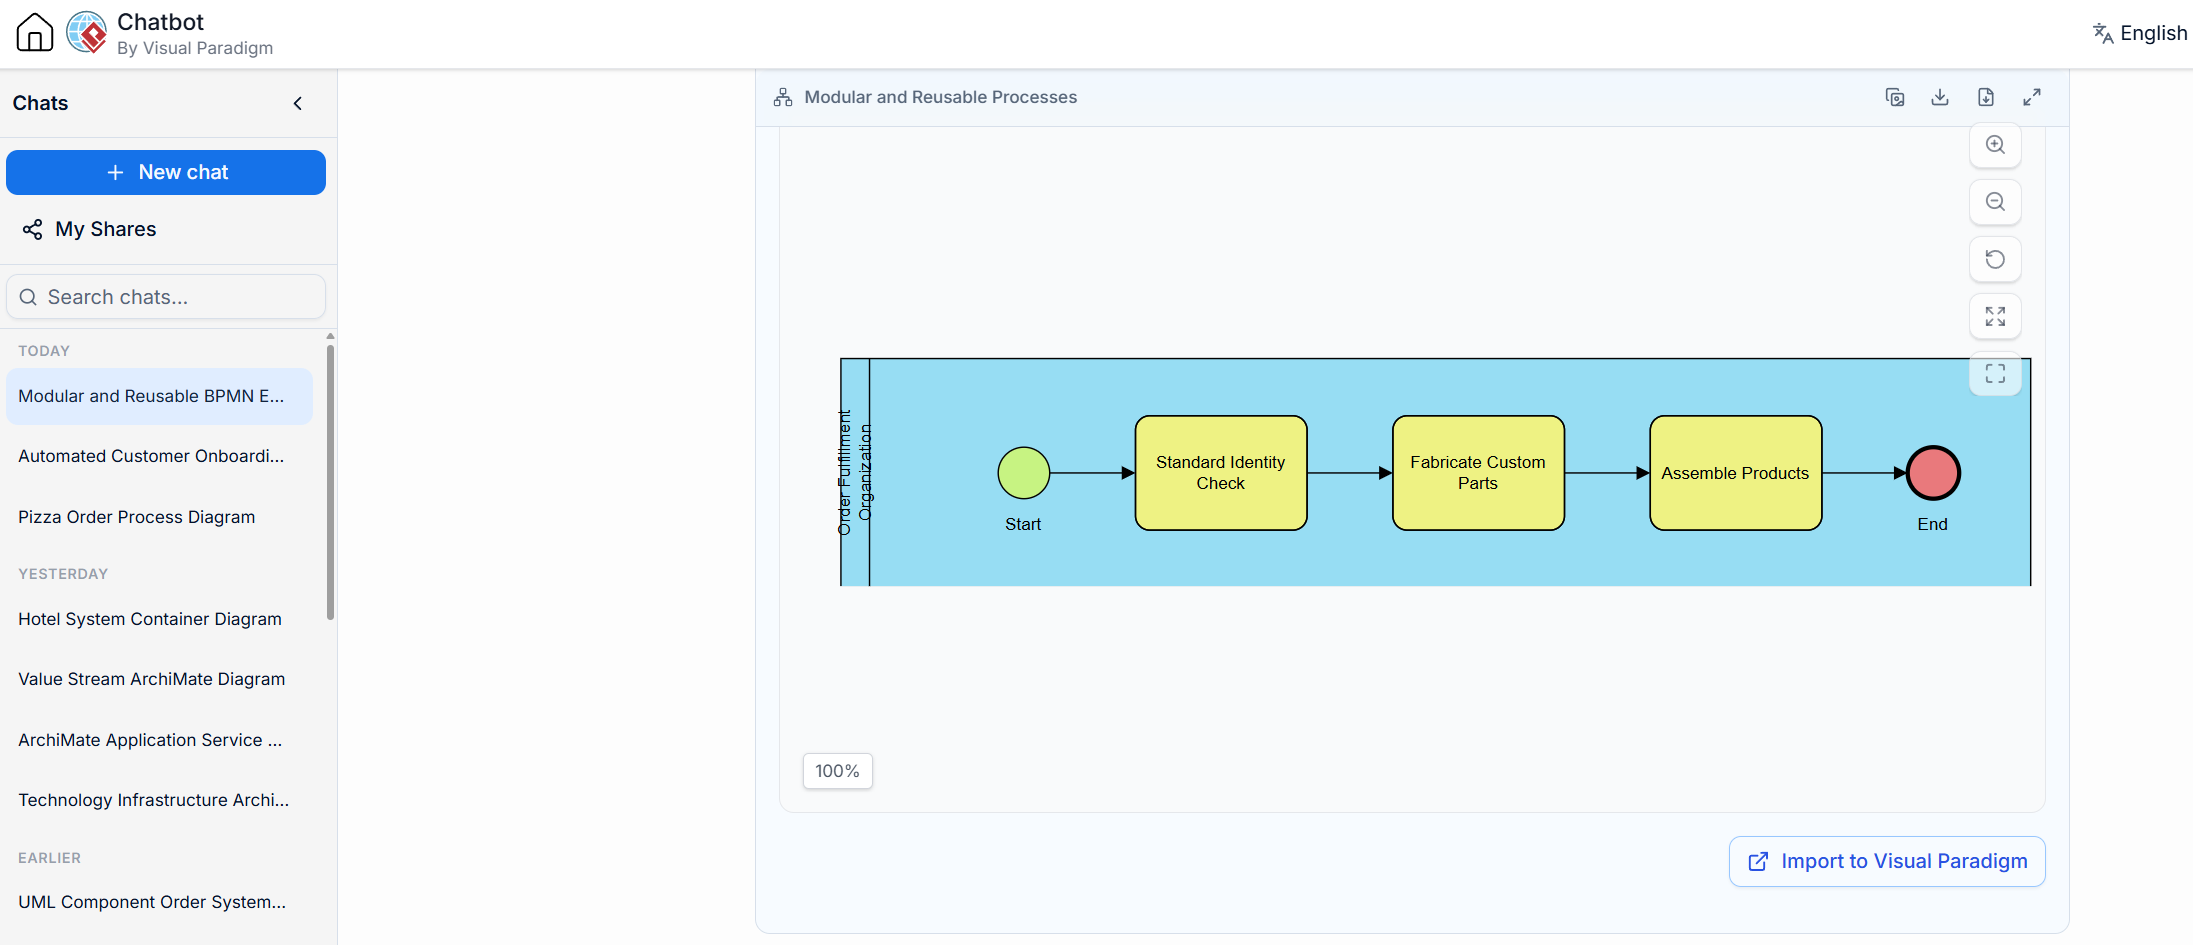Open the Automated Customer Onboarding chat
This screenshot has height=945, width=2193.
159,456
